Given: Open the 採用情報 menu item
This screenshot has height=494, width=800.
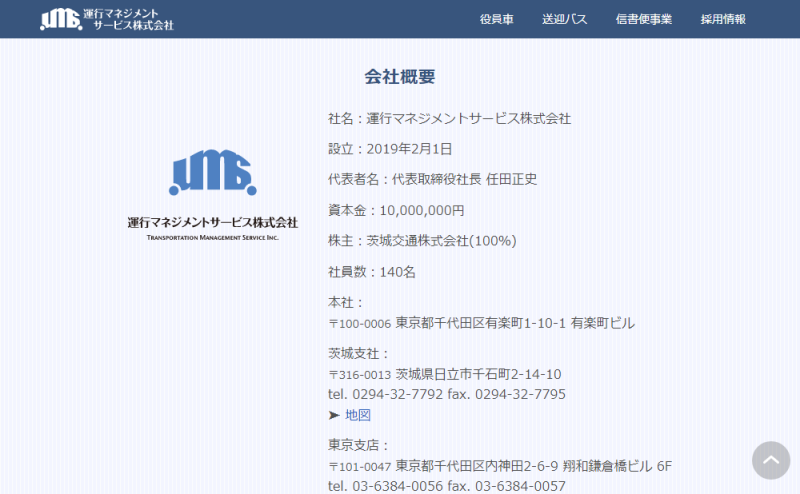Looking at the screenshot, I should click(x=723, y=19).
